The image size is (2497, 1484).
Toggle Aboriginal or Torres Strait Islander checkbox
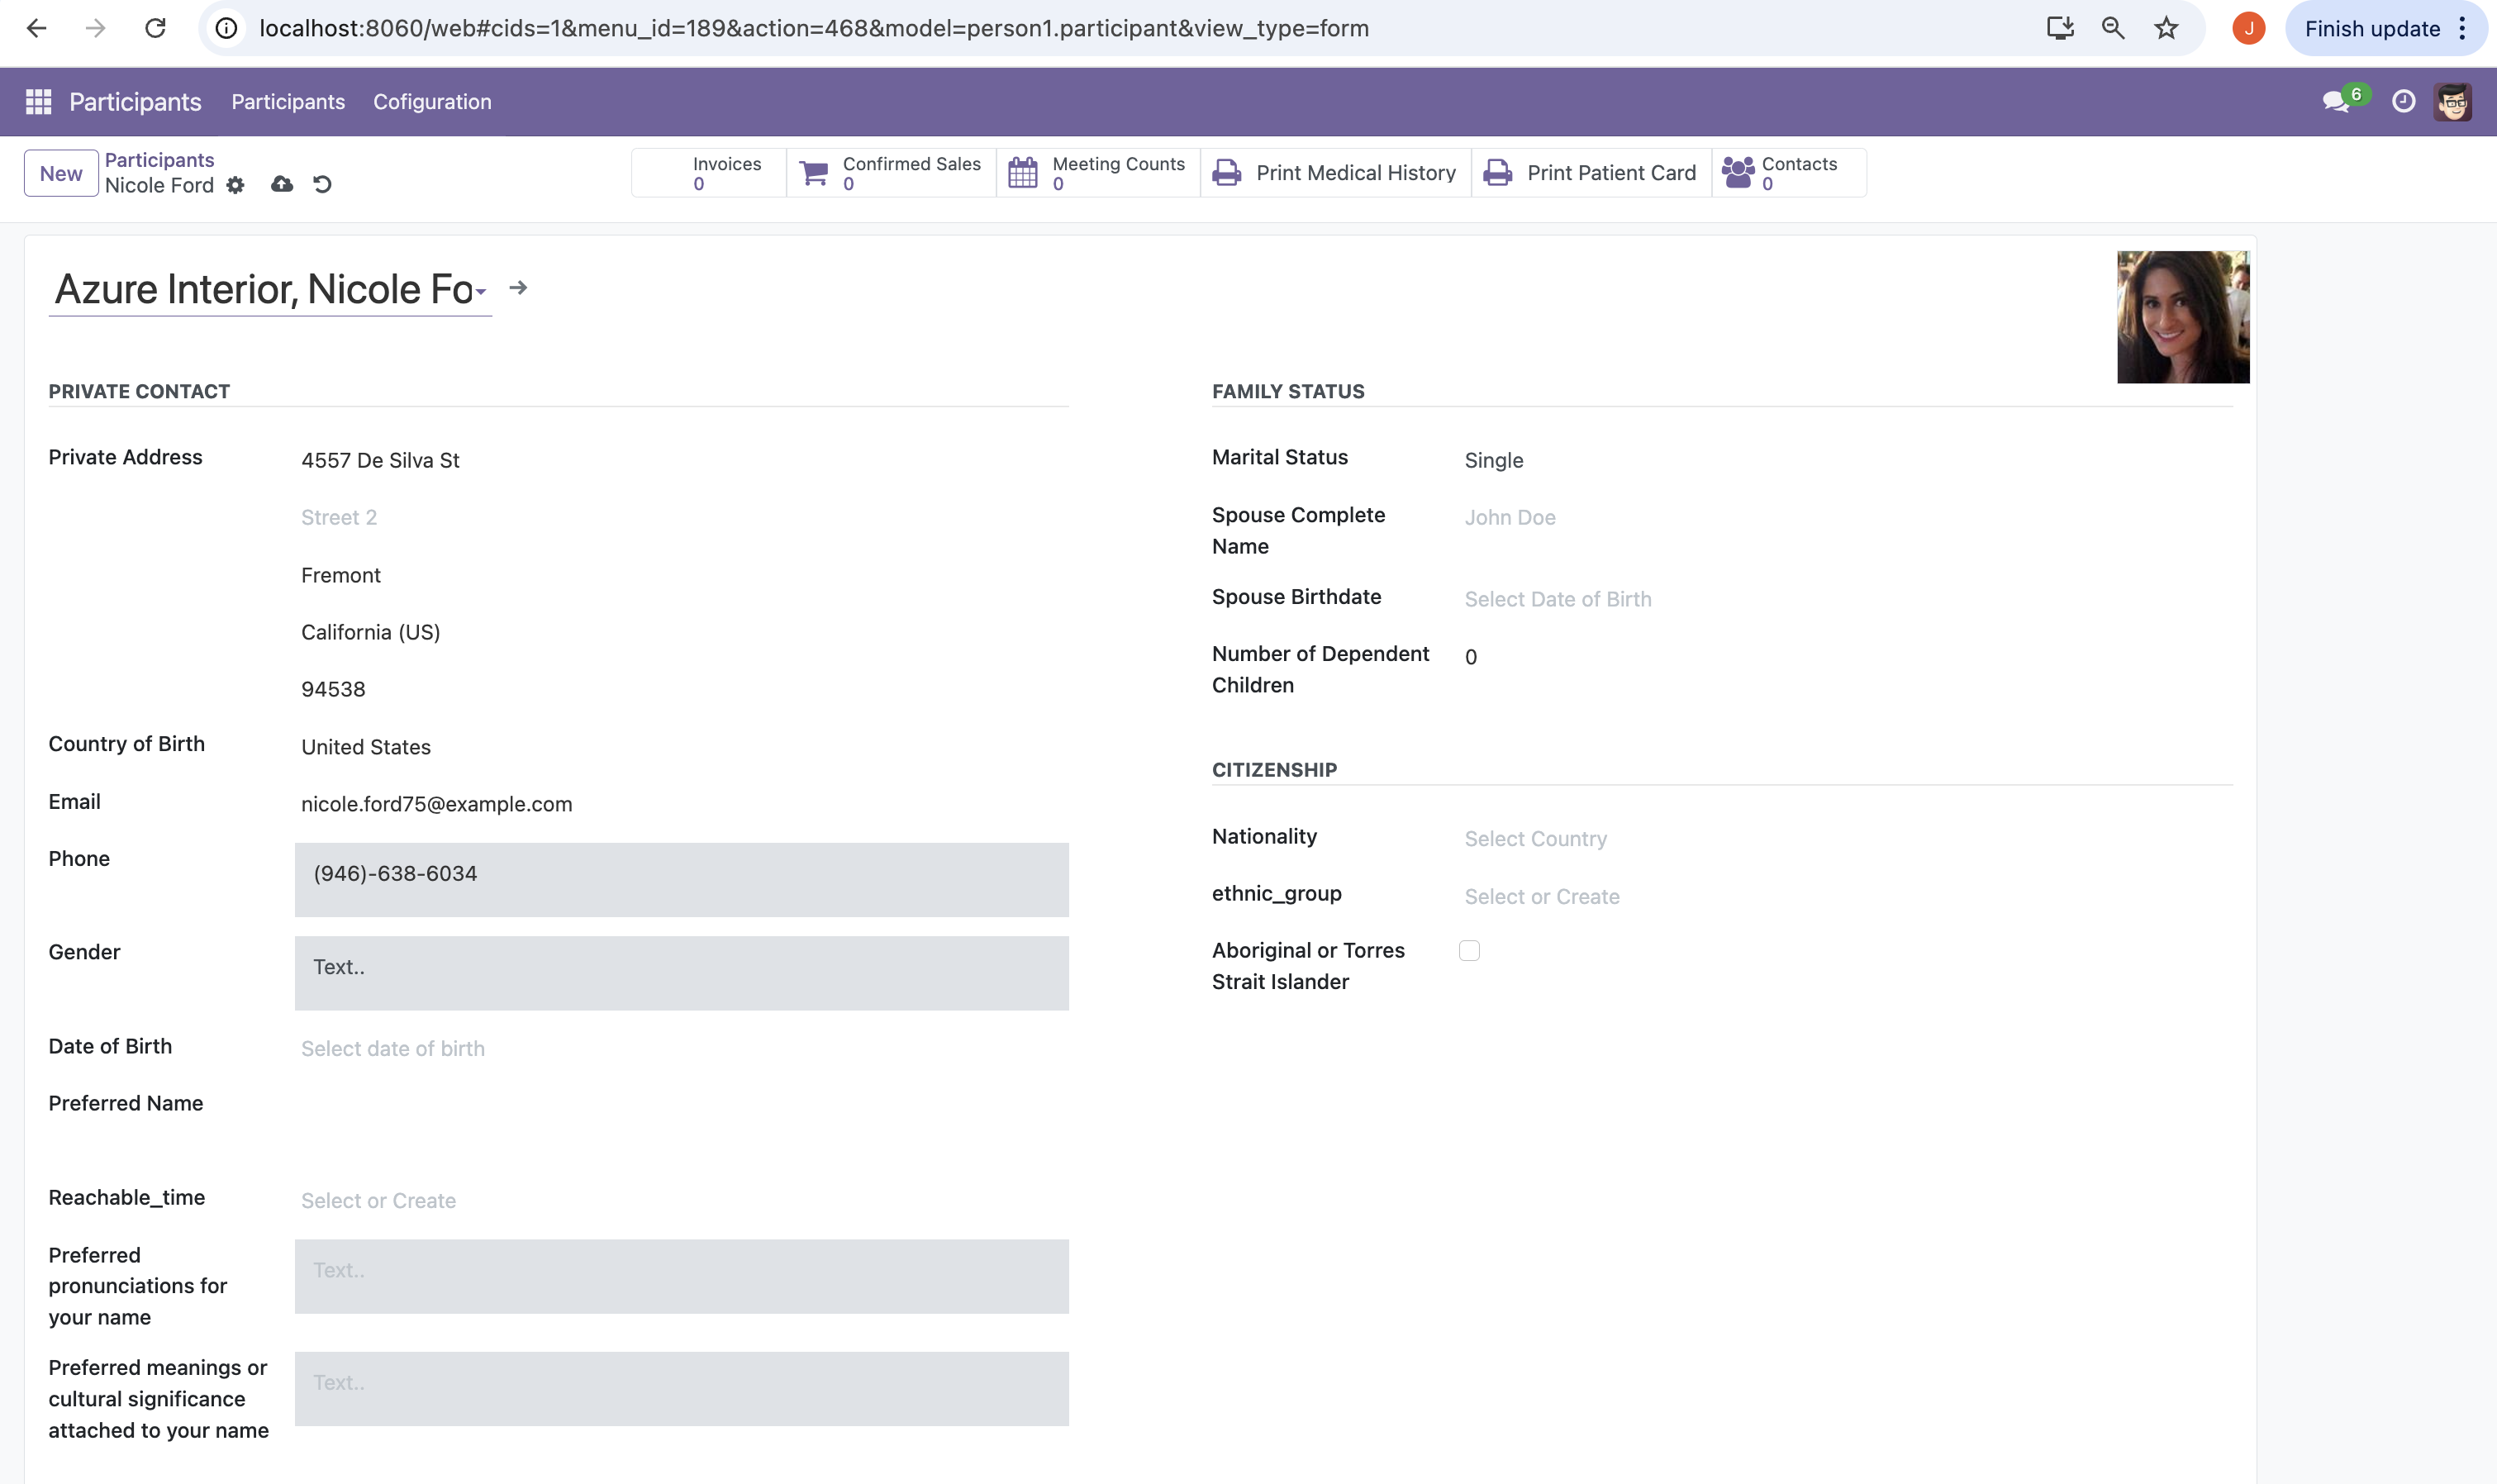point(1469,951)
